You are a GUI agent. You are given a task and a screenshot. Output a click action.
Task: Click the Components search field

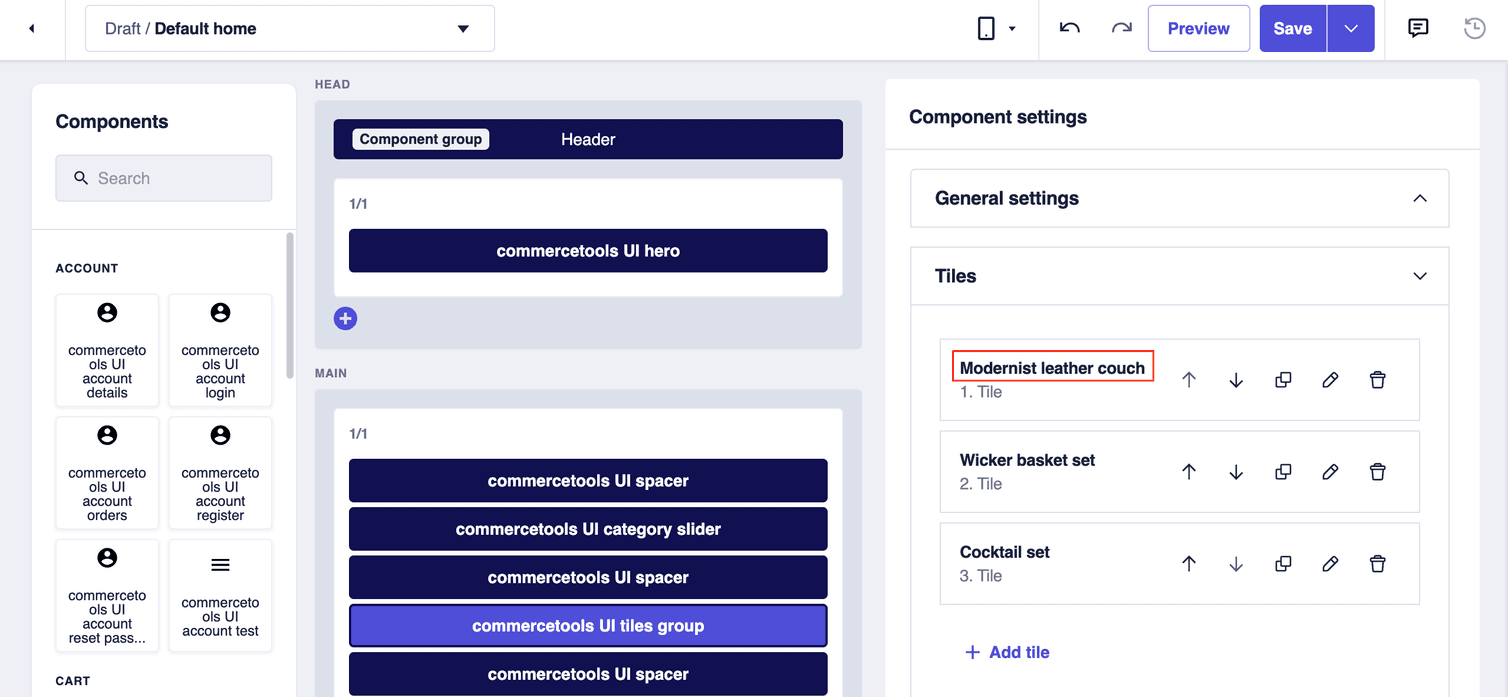[x=163, y=178]
